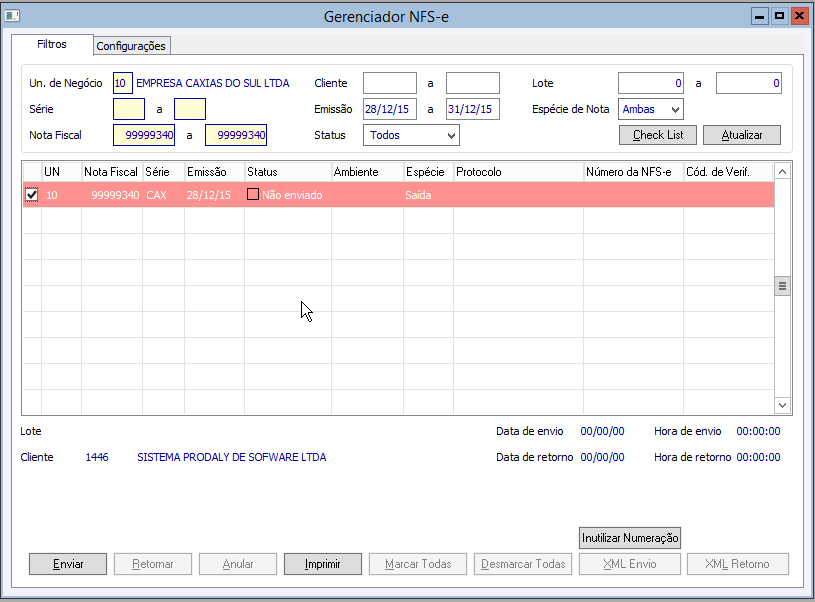Click the scroll down arrow of the grid
The width and height of the screenshot is (815, 602).
click(x=782, y=405)
